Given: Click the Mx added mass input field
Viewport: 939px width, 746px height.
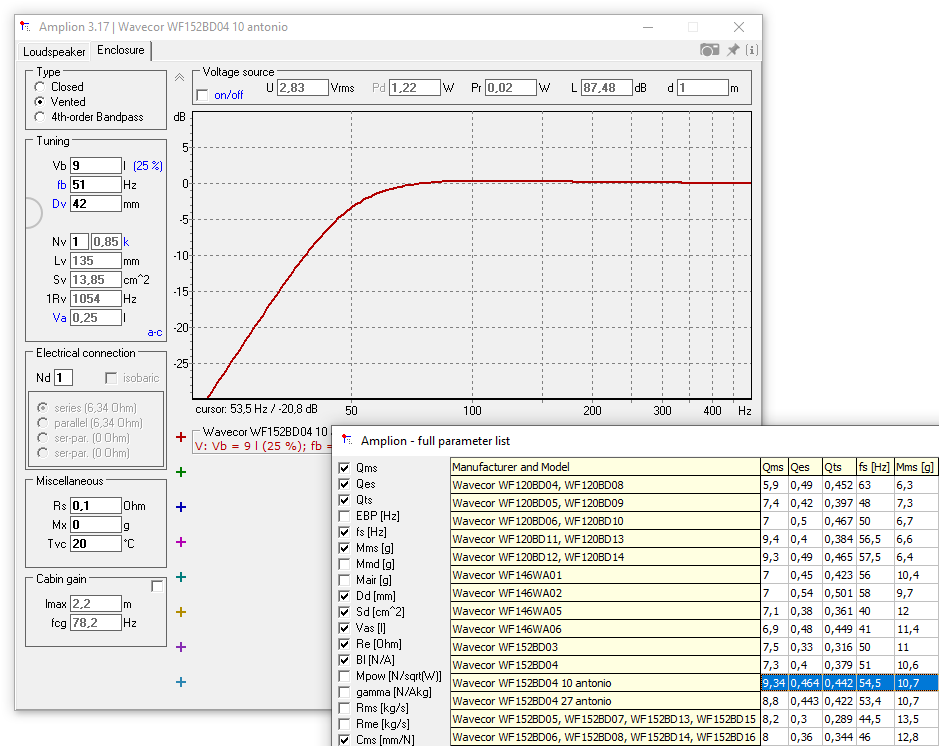Looking at the screenshot, I should point(96,525).
